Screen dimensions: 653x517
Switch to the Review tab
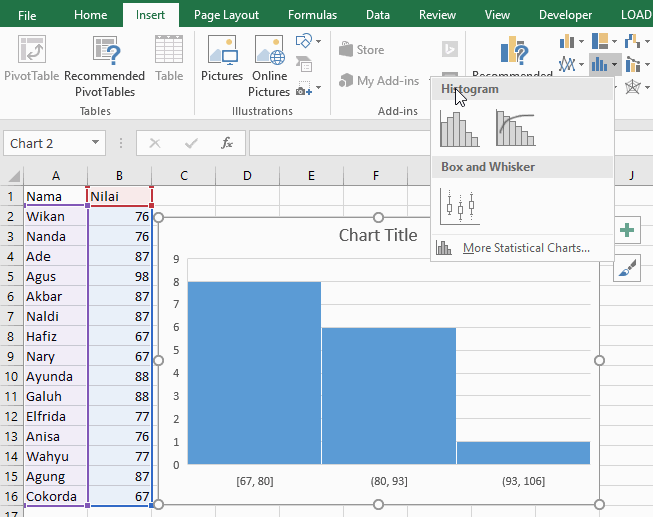[x=437, y=15]
